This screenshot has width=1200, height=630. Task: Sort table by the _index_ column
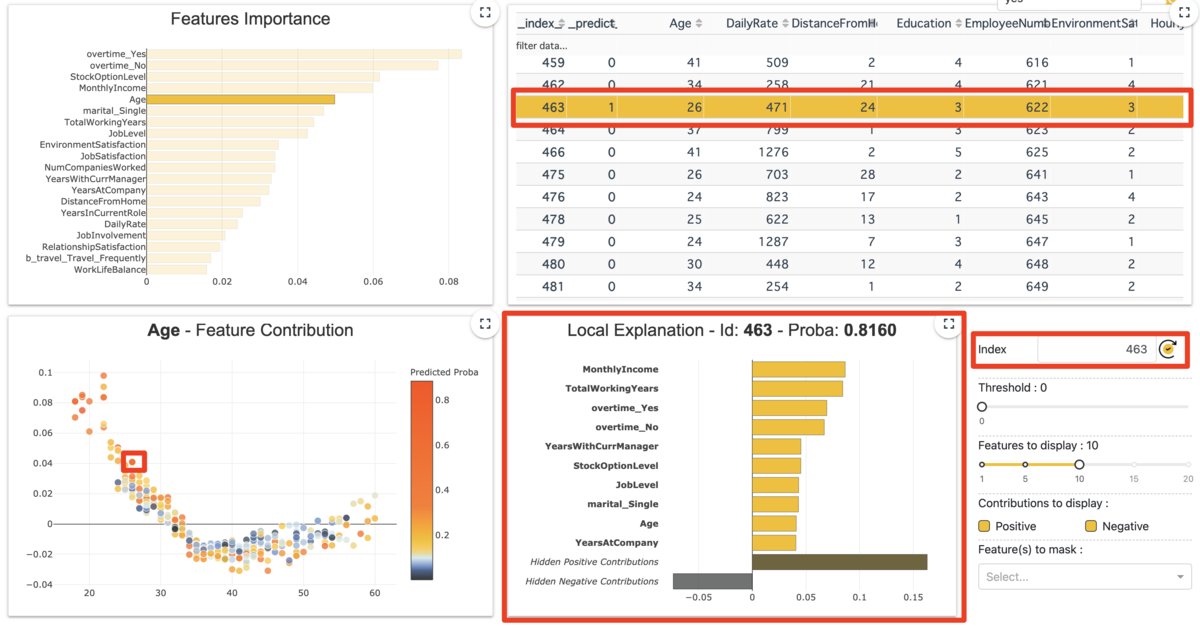(x=562, y=23)
